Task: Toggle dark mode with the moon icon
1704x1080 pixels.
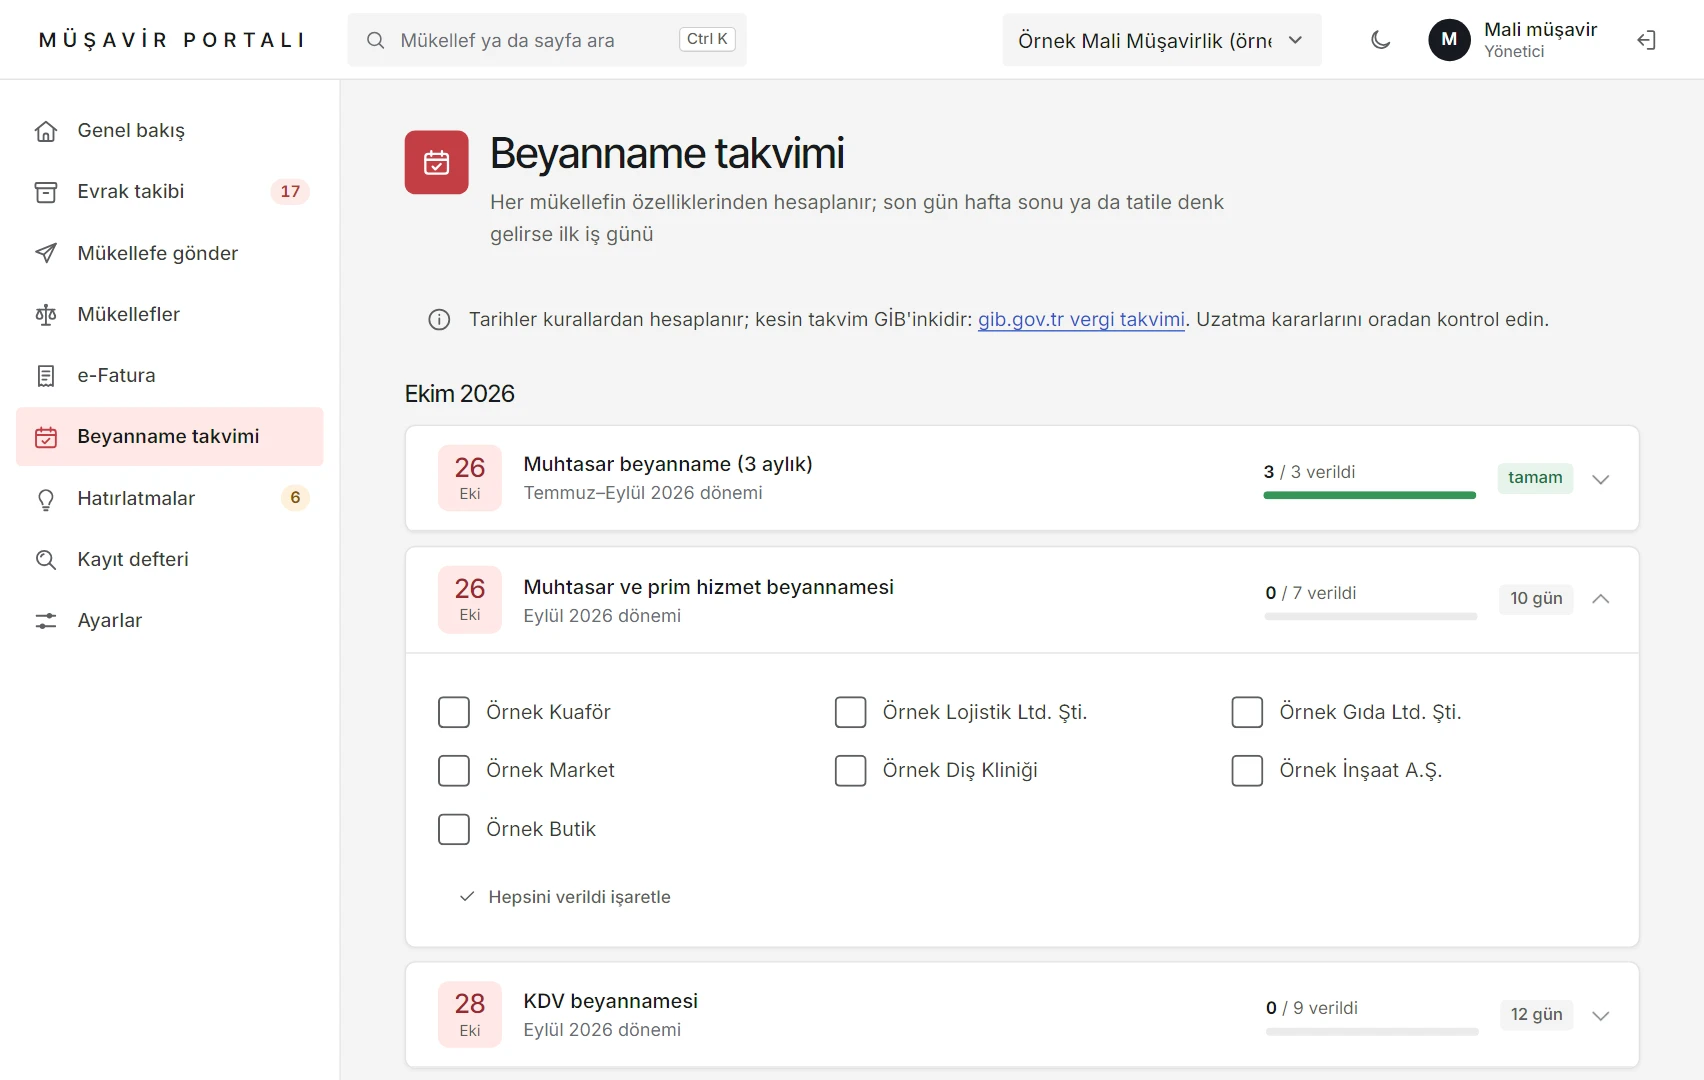Action: pyautogui.click(x=1381, y=40)
